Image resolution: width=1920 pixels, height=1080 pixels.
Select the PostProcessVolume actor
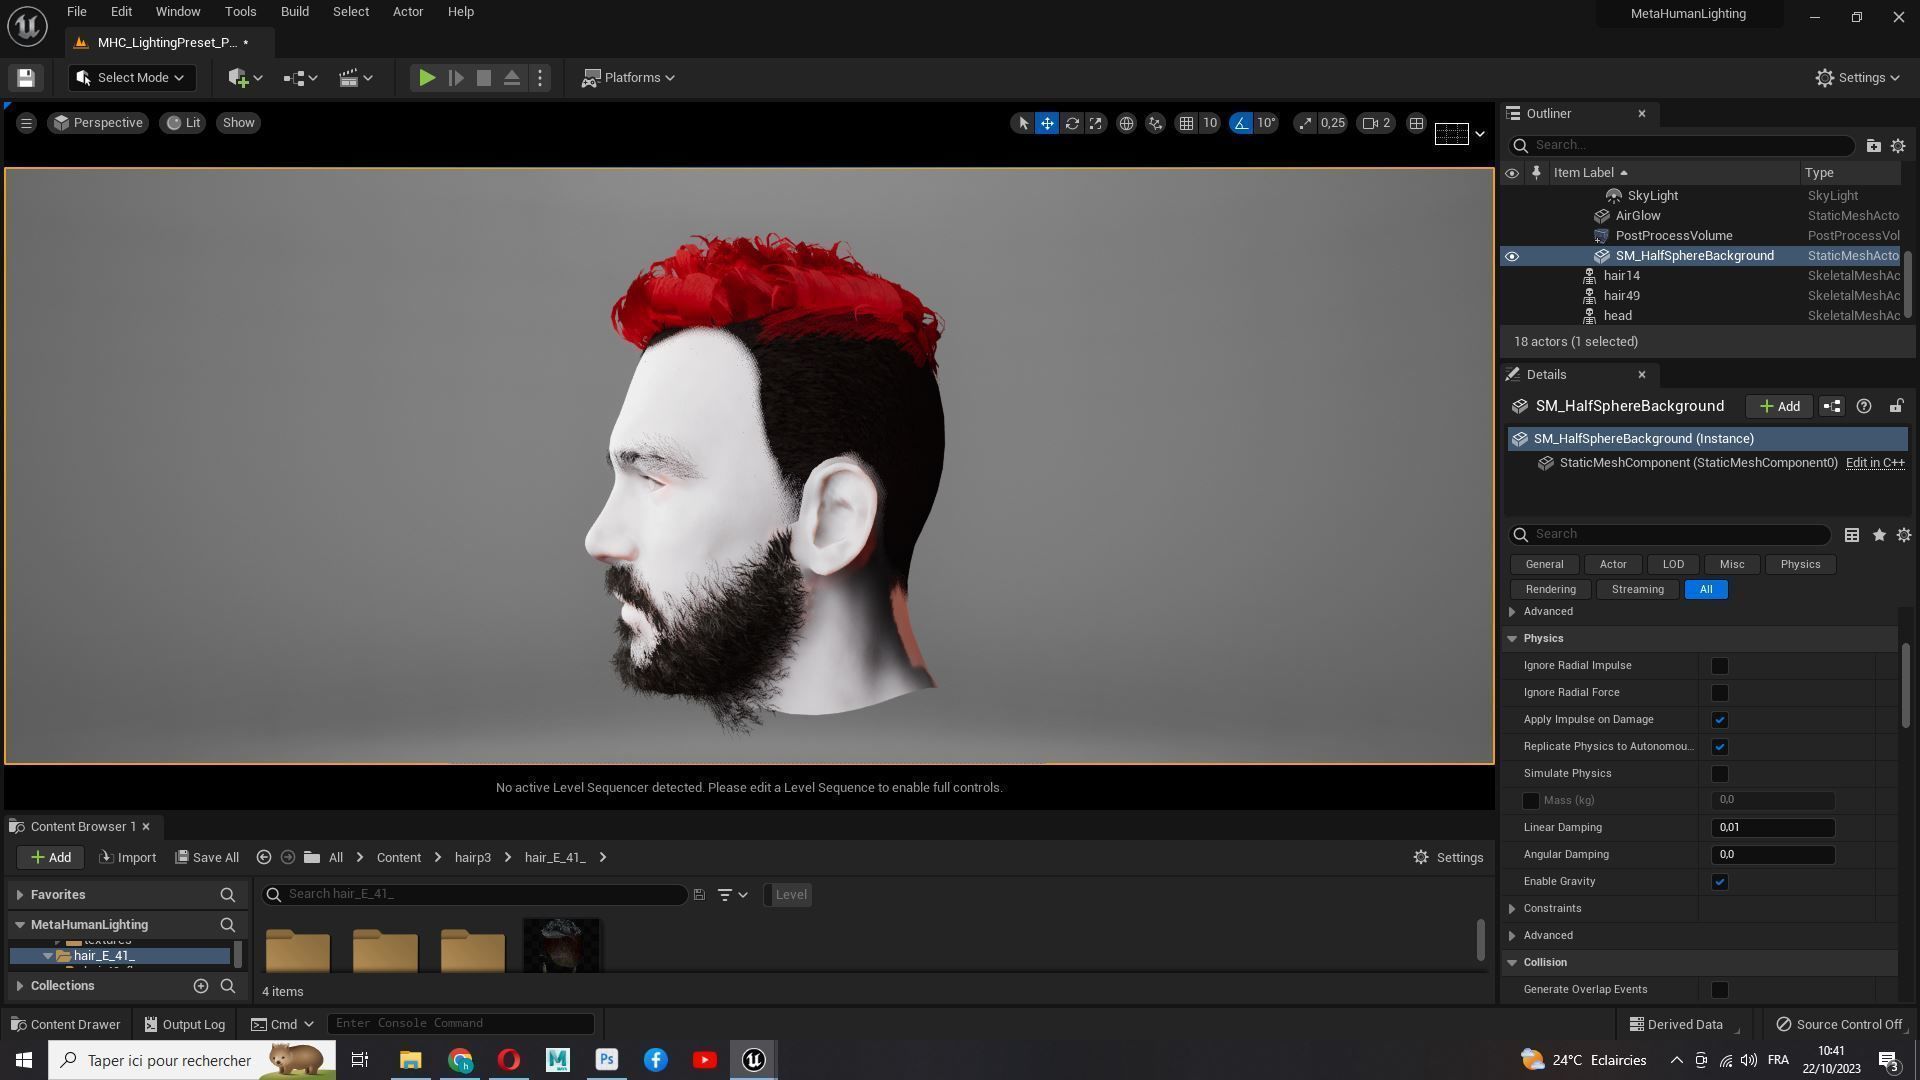tap(1673, 236)
